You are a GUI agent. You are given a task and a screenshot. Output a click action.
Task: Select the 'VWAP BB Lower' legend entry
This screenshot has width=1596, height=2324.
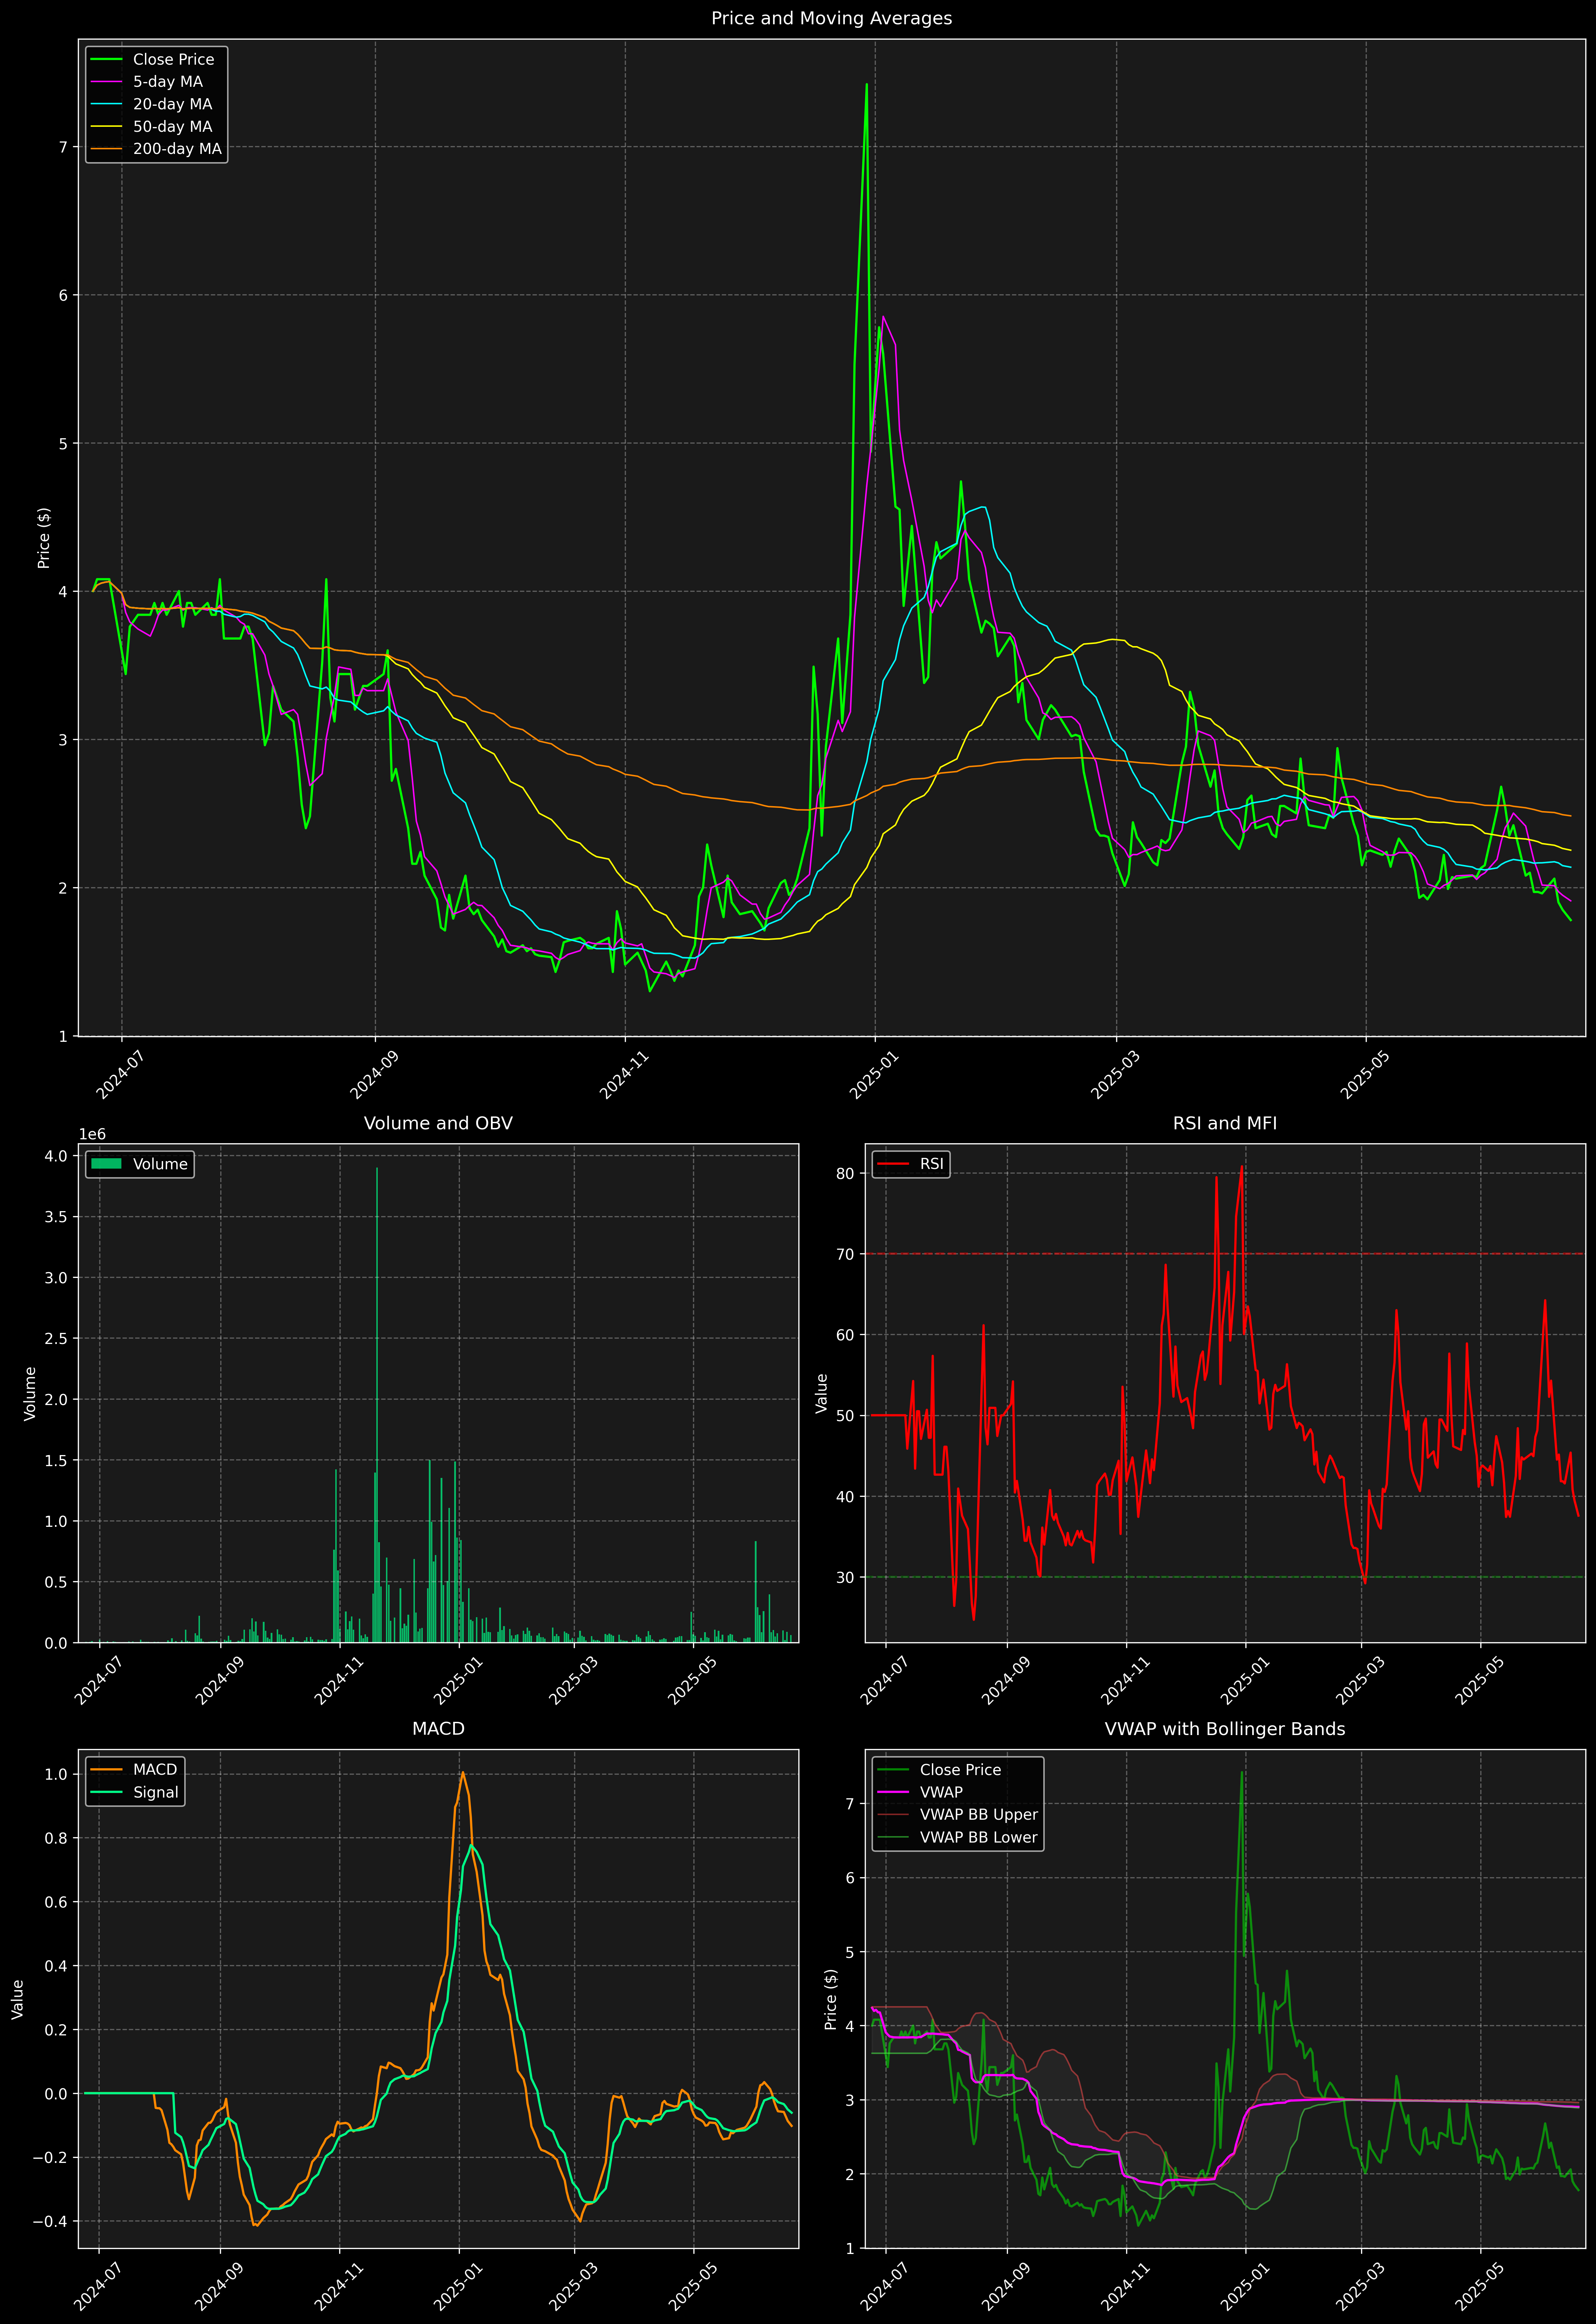[x=979, y=1837]
